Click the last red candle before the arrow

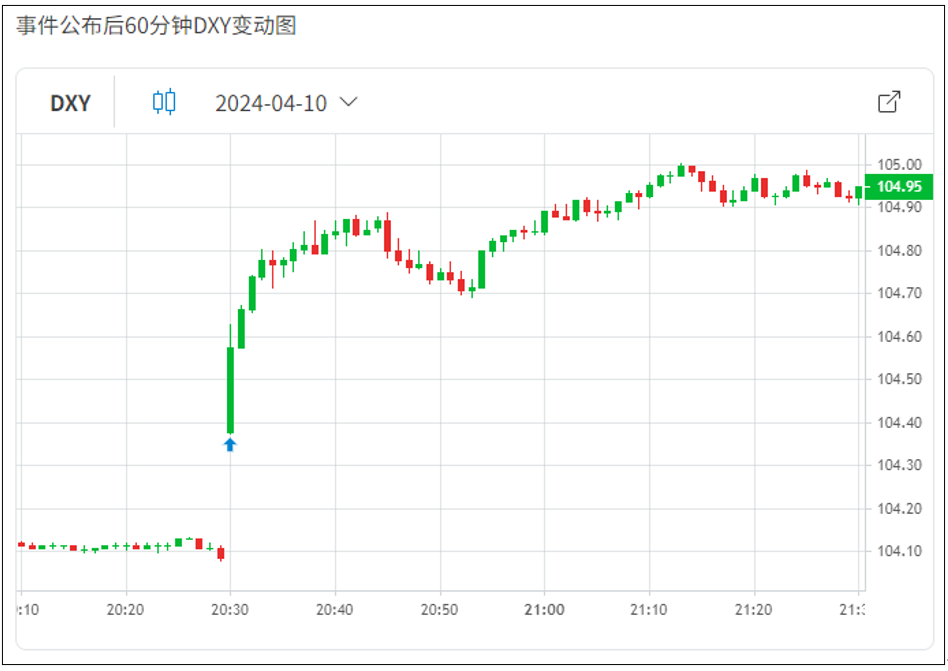point(221,553)
